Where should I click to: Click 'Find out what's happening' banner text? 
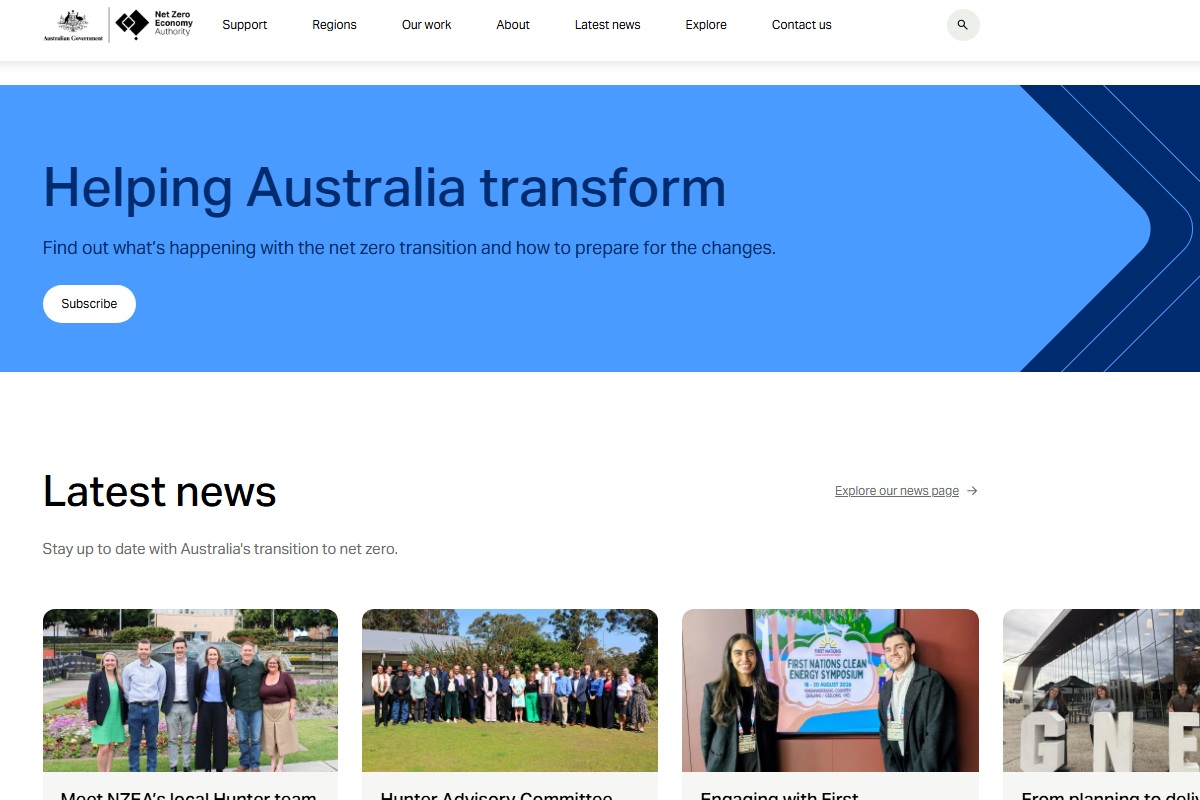click(409, 248)
